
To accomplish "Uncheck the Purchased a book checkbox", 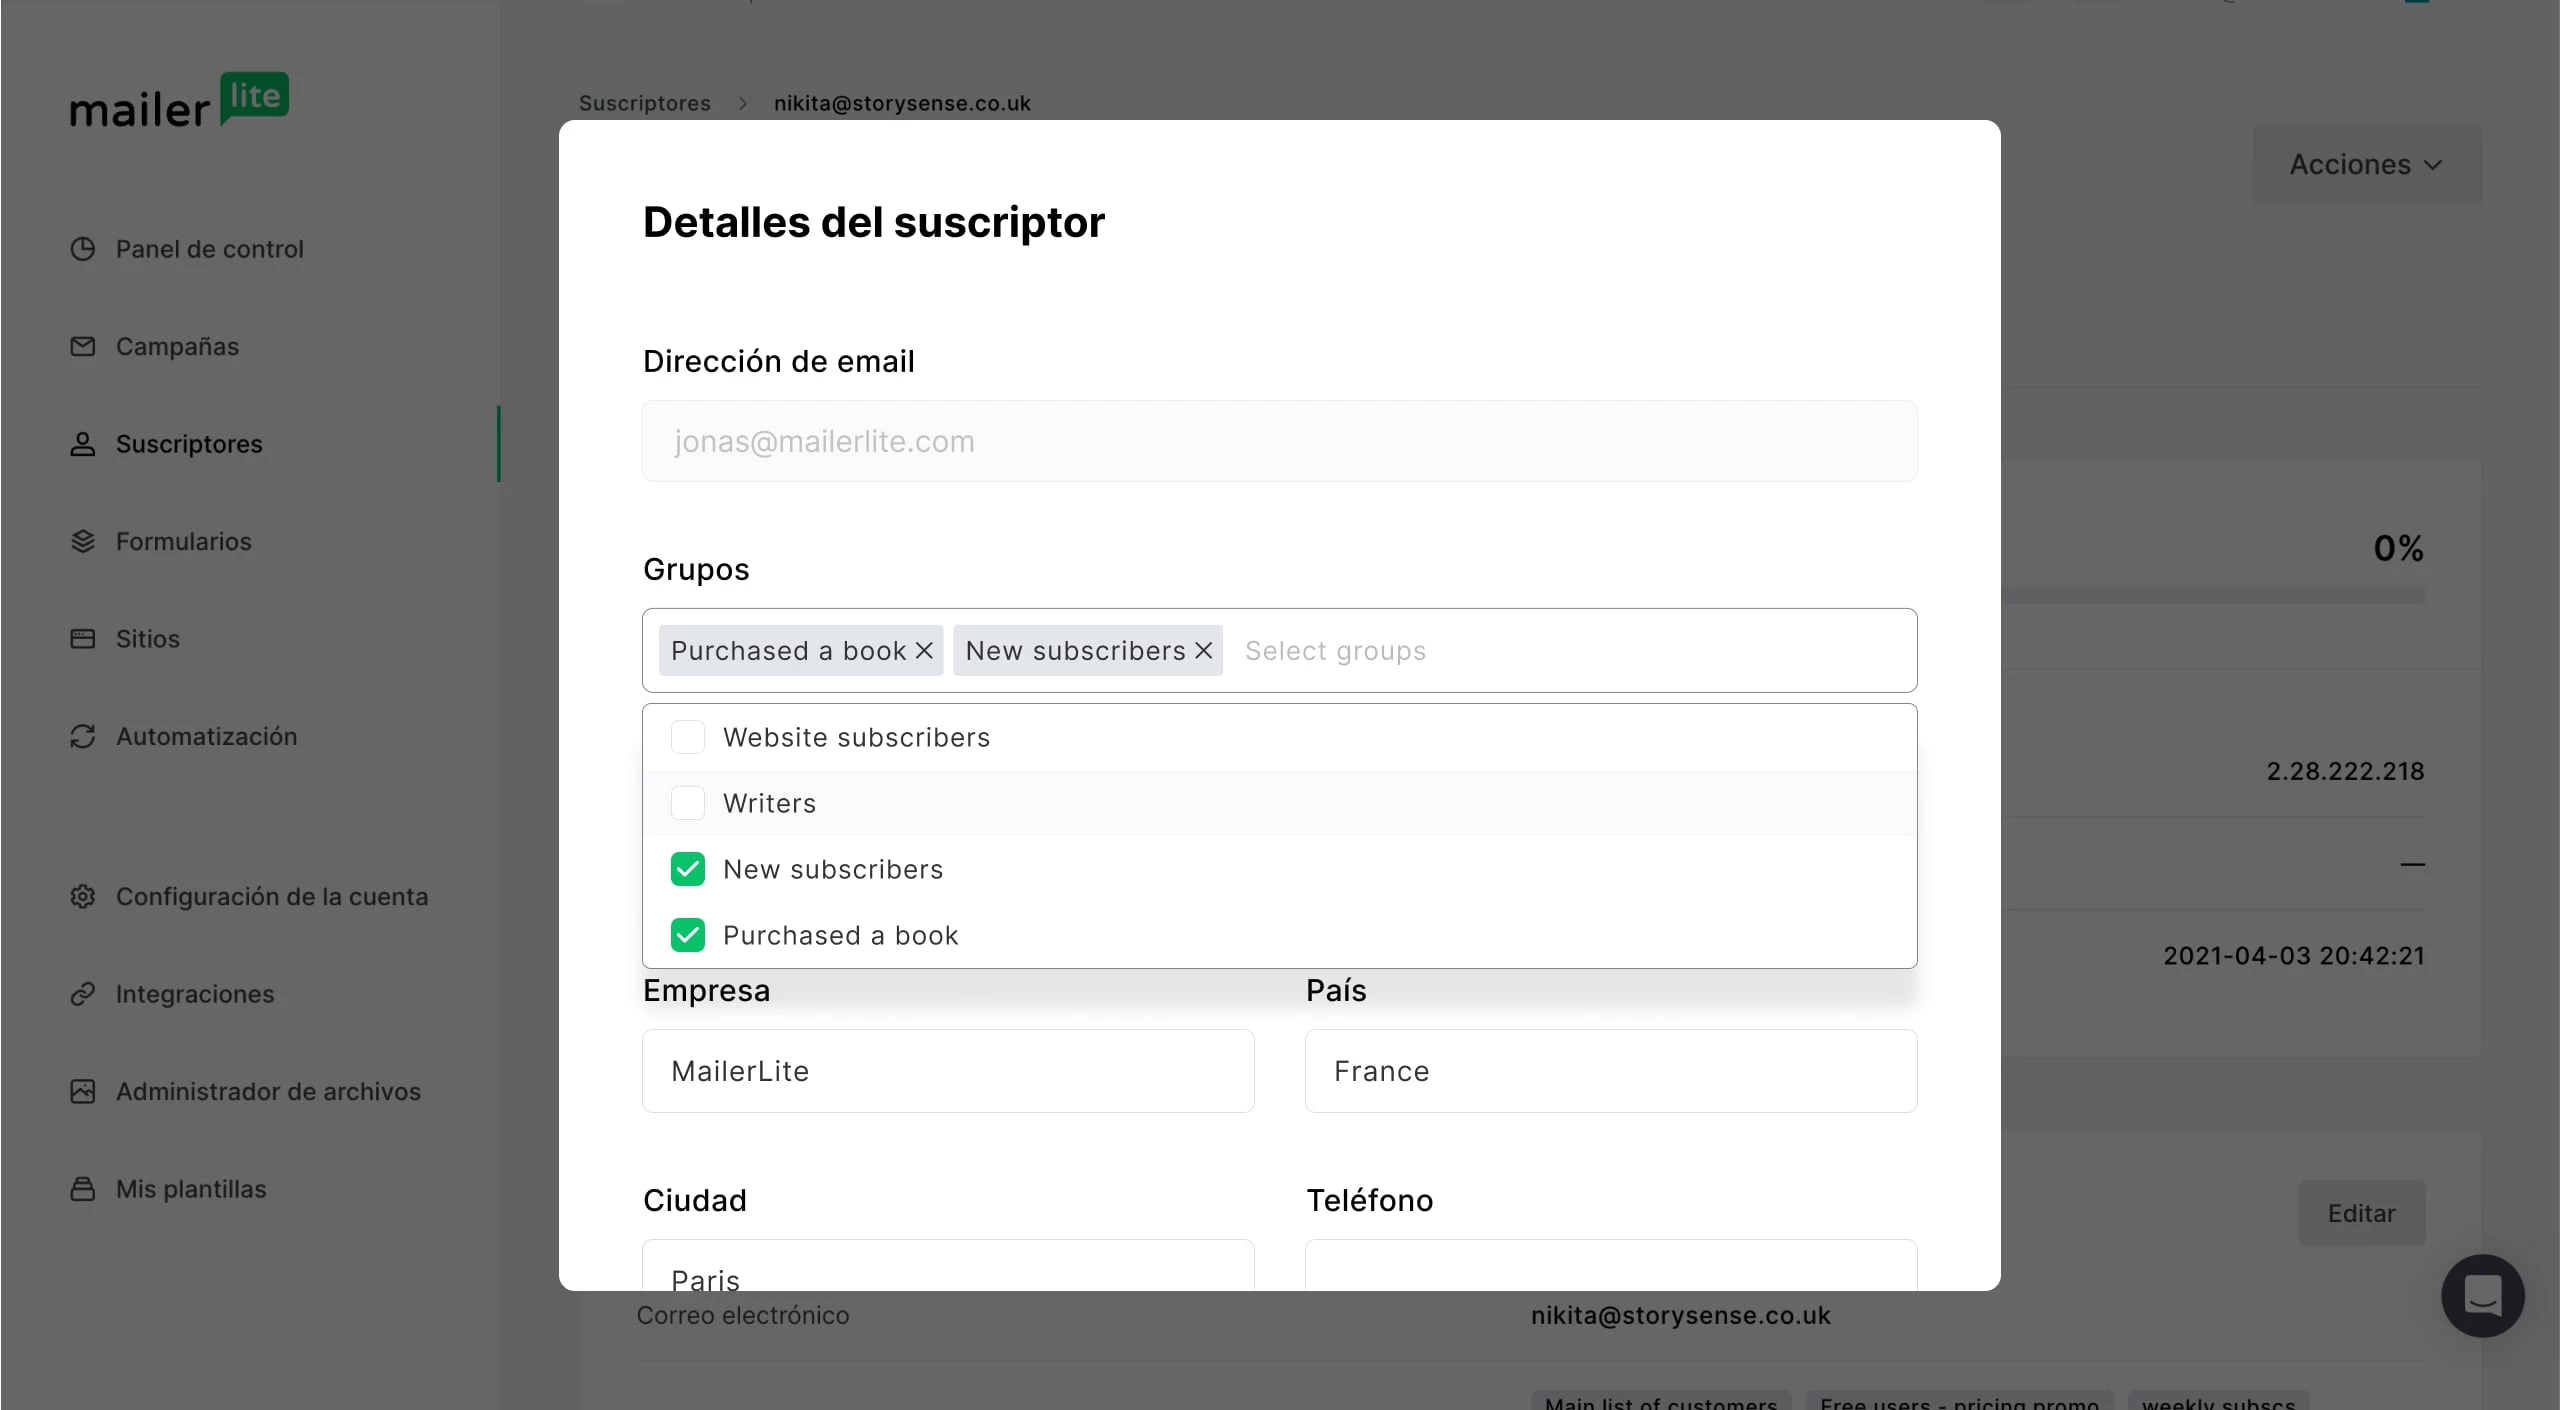I will point(688,935).
